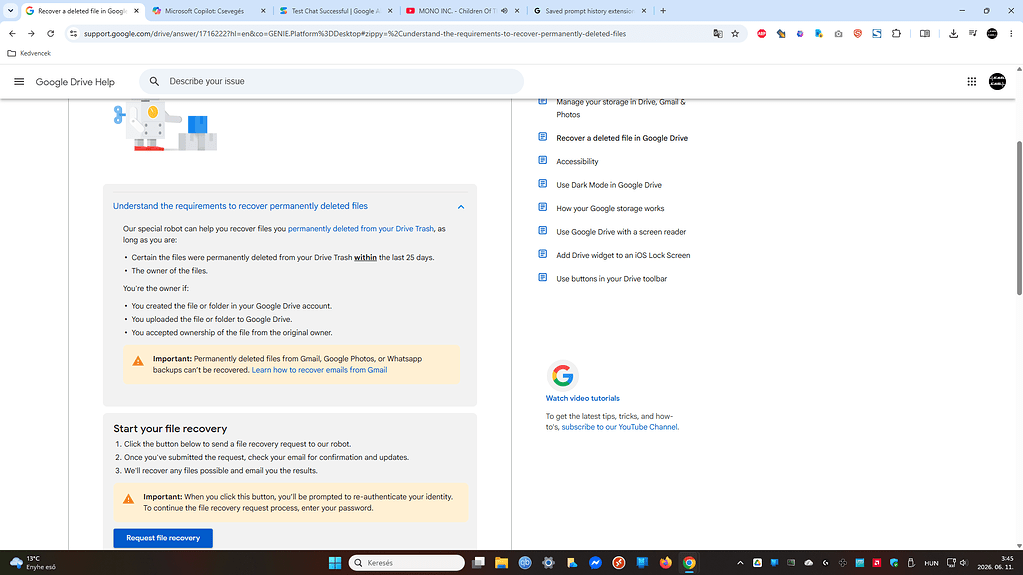Open the Windows Start menu
The image size is (1023, 575).
[335, 563]
